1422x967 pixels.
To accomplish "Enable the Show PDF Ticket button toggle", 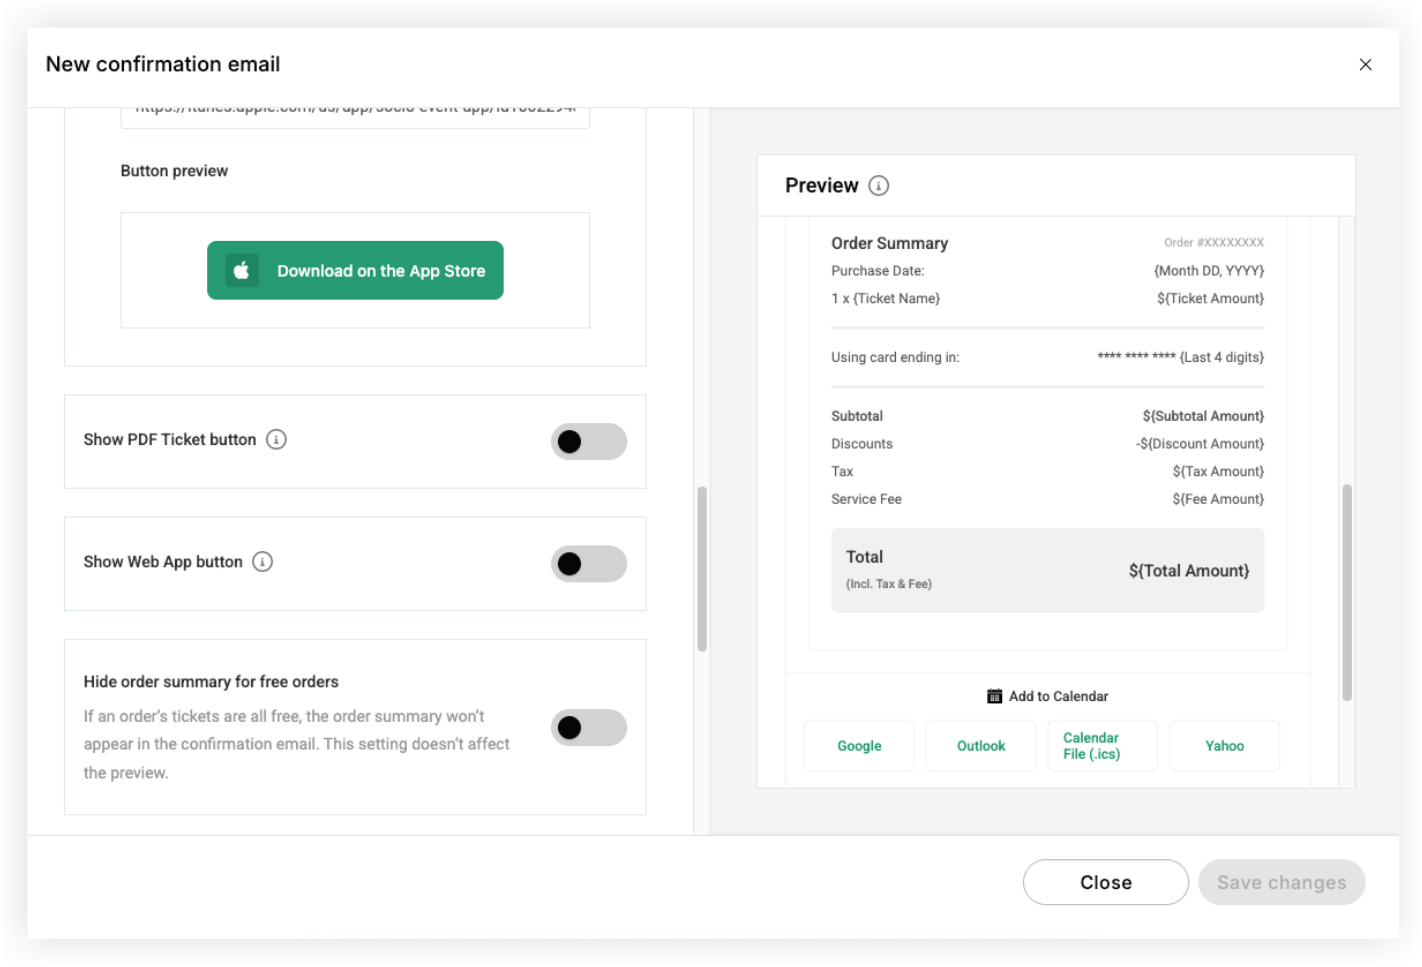I will tap(589, 441).
